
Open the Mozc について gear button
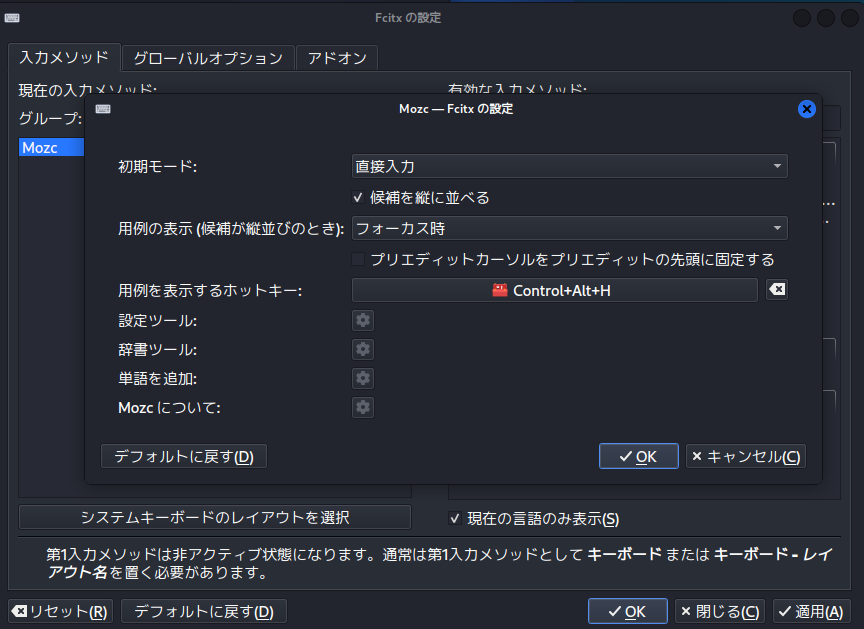tap(363, 408)
